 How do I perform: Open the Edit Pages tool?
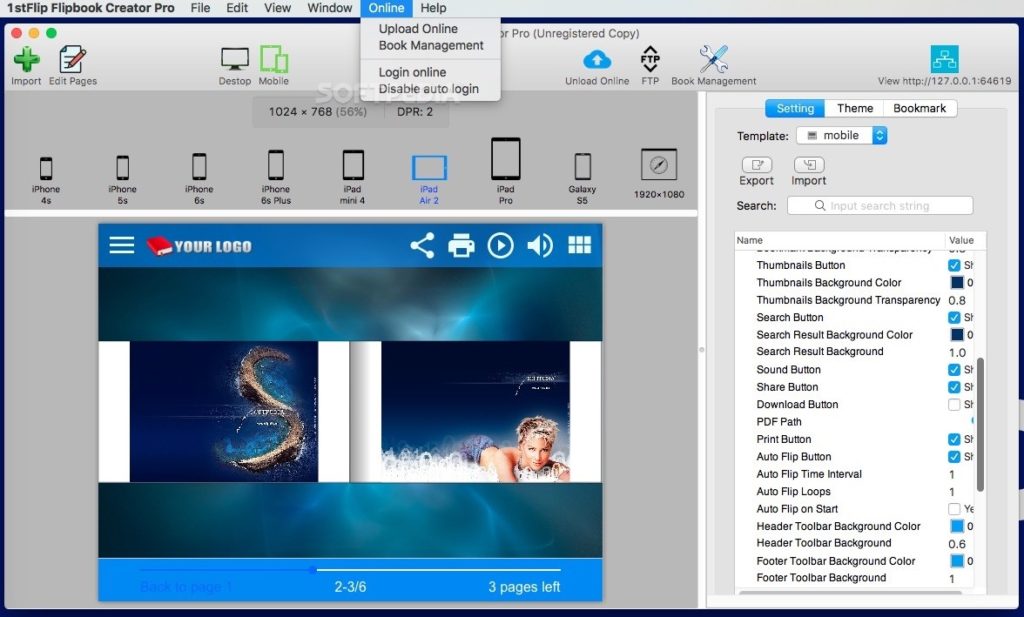click(72, 59)
